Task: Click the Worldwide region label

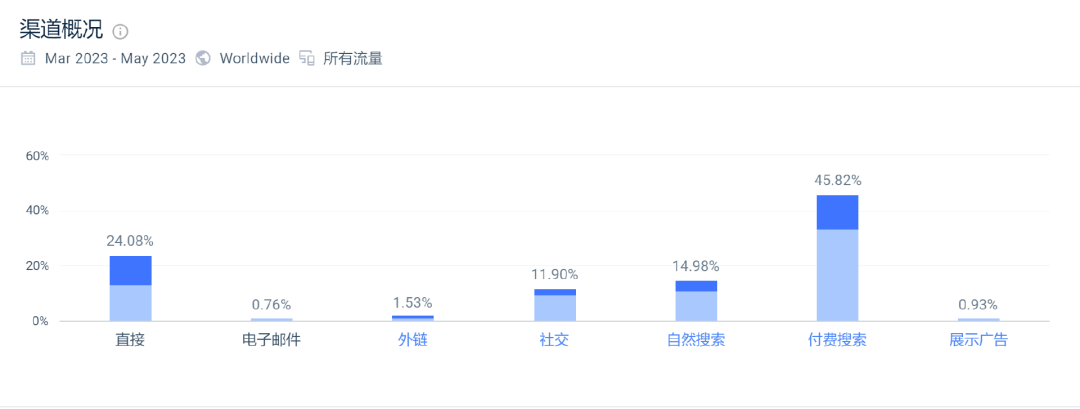Action: [254, 58]
